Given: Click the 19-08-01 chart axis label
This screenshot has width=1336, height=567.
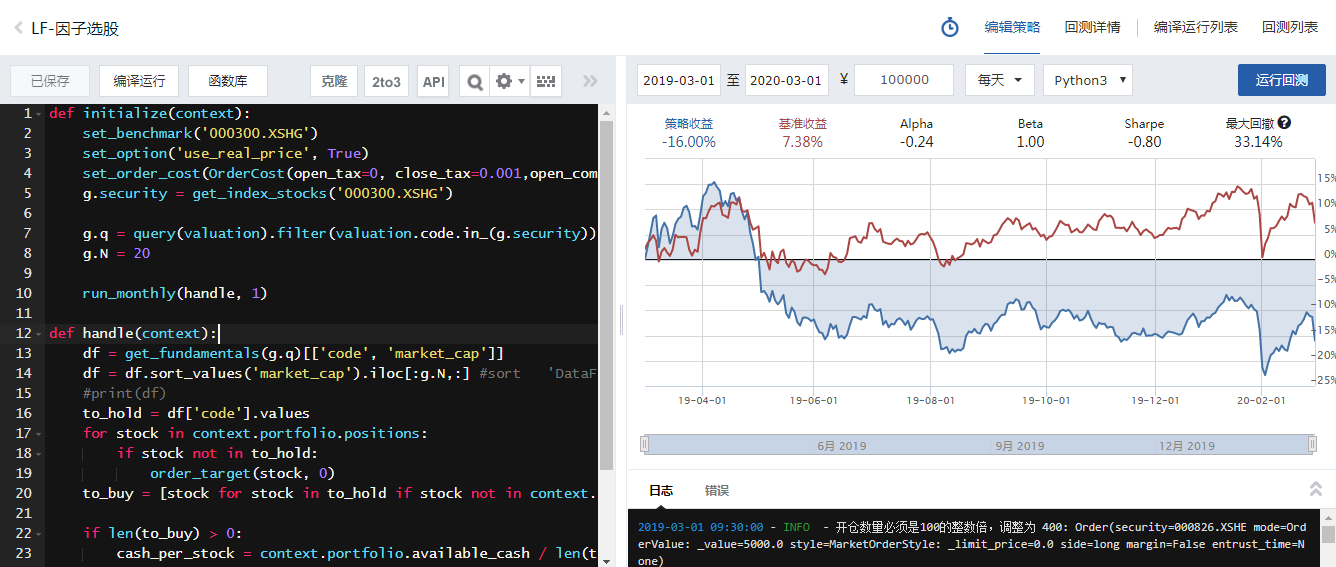Looking at the screenshot, I should [930, 400].
